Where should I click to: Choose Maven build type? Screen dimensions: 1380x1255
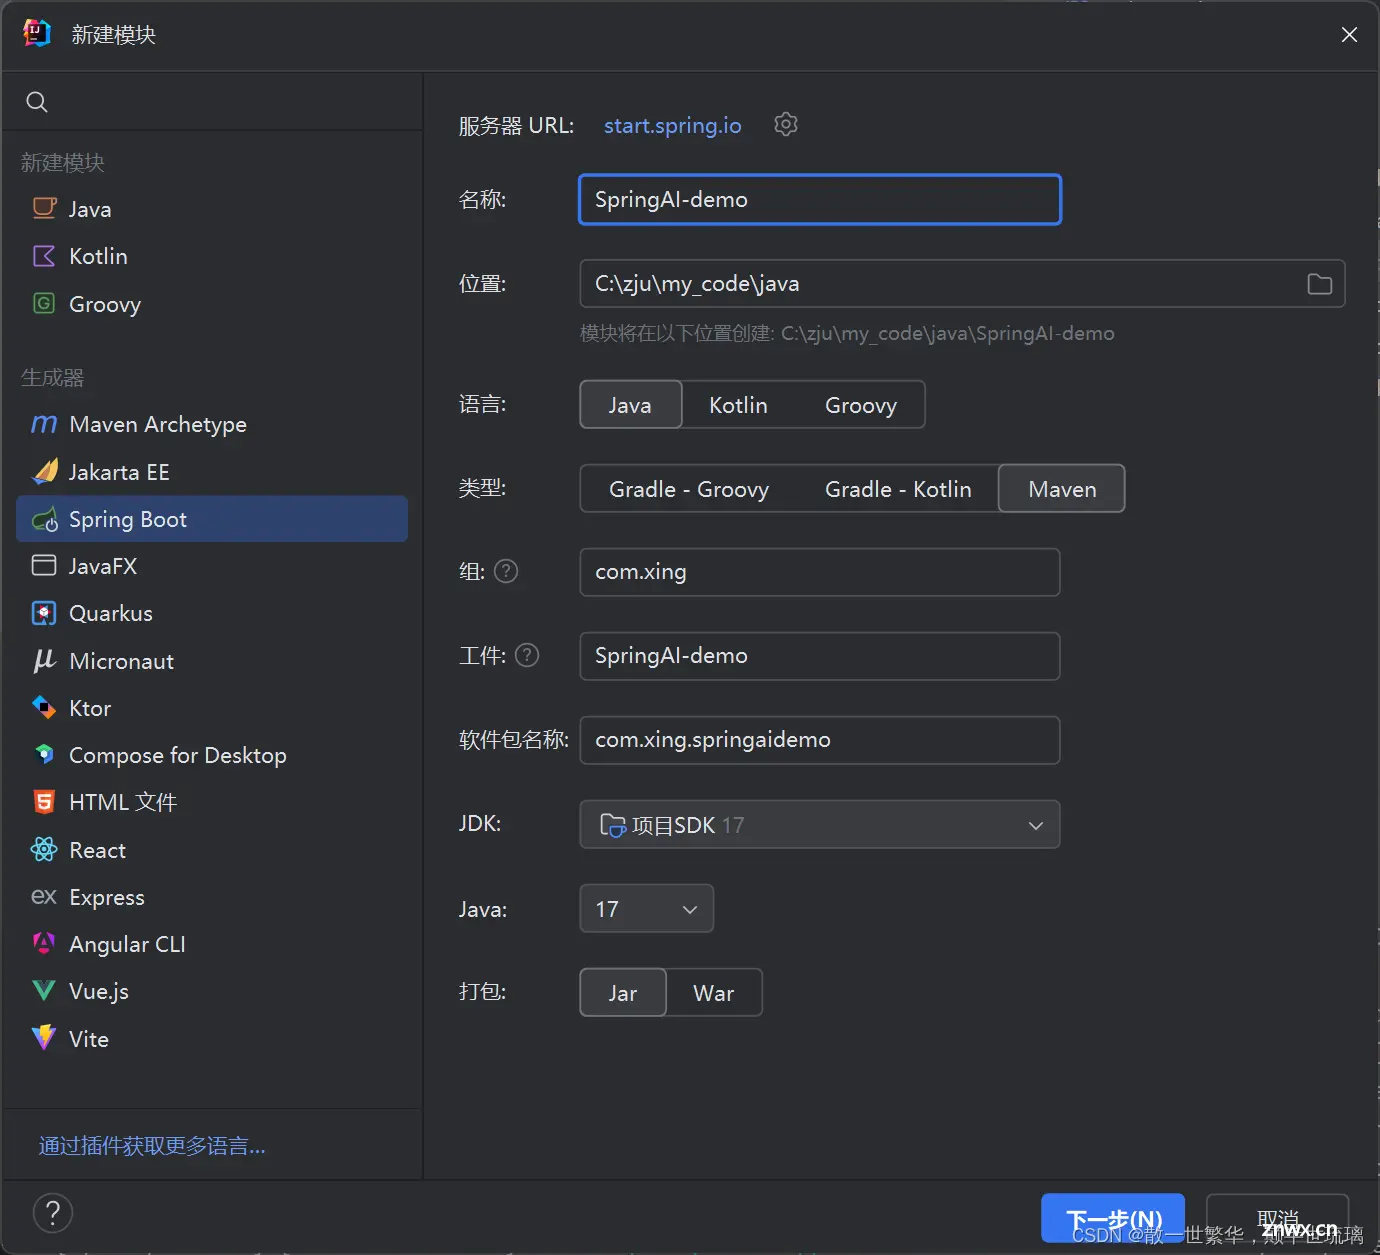[x=1062, y=489]
